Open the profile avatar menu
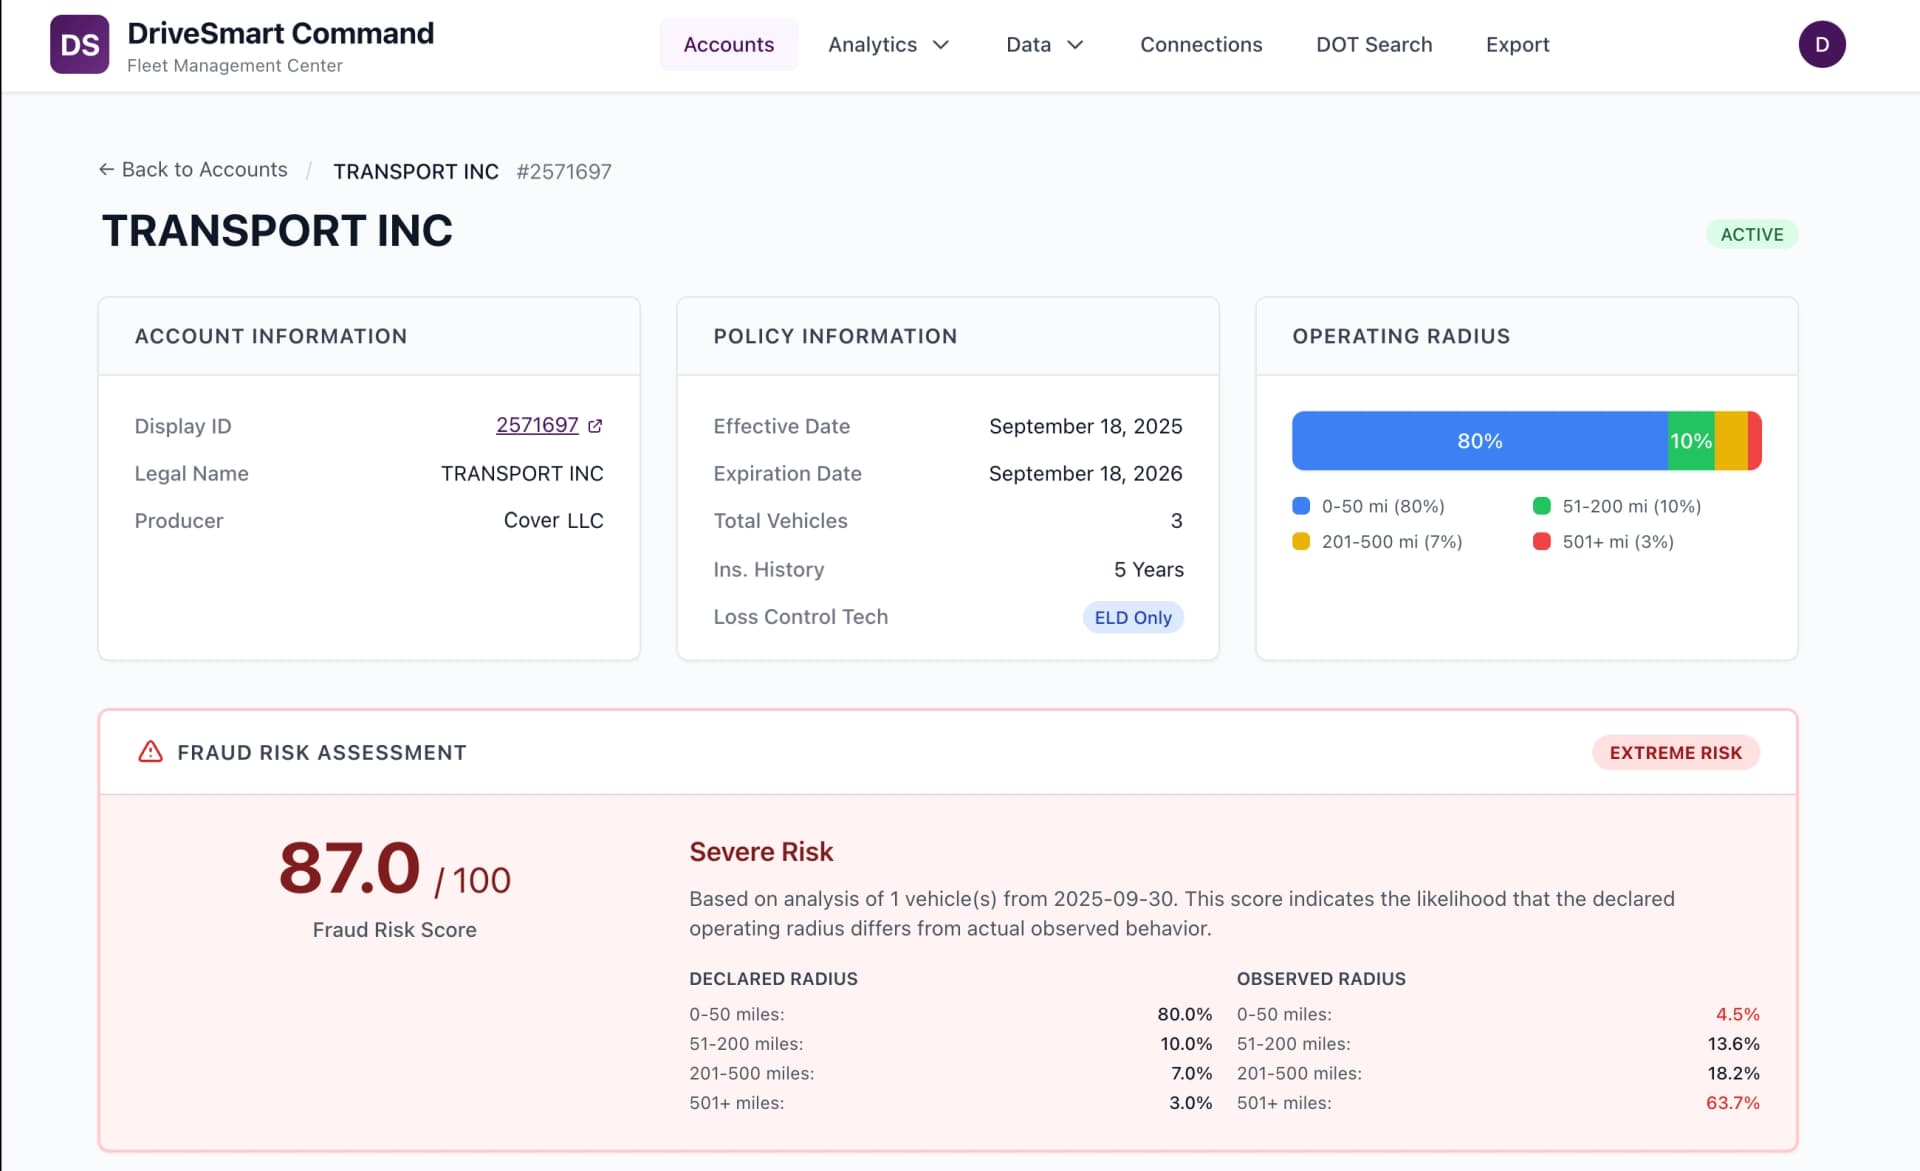The height and width of the screenshot is (1171, 1920). (x=1823, y=44)
